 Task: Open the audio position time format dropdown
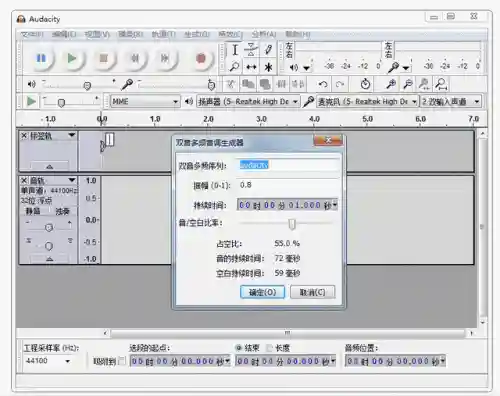point(443,361)
